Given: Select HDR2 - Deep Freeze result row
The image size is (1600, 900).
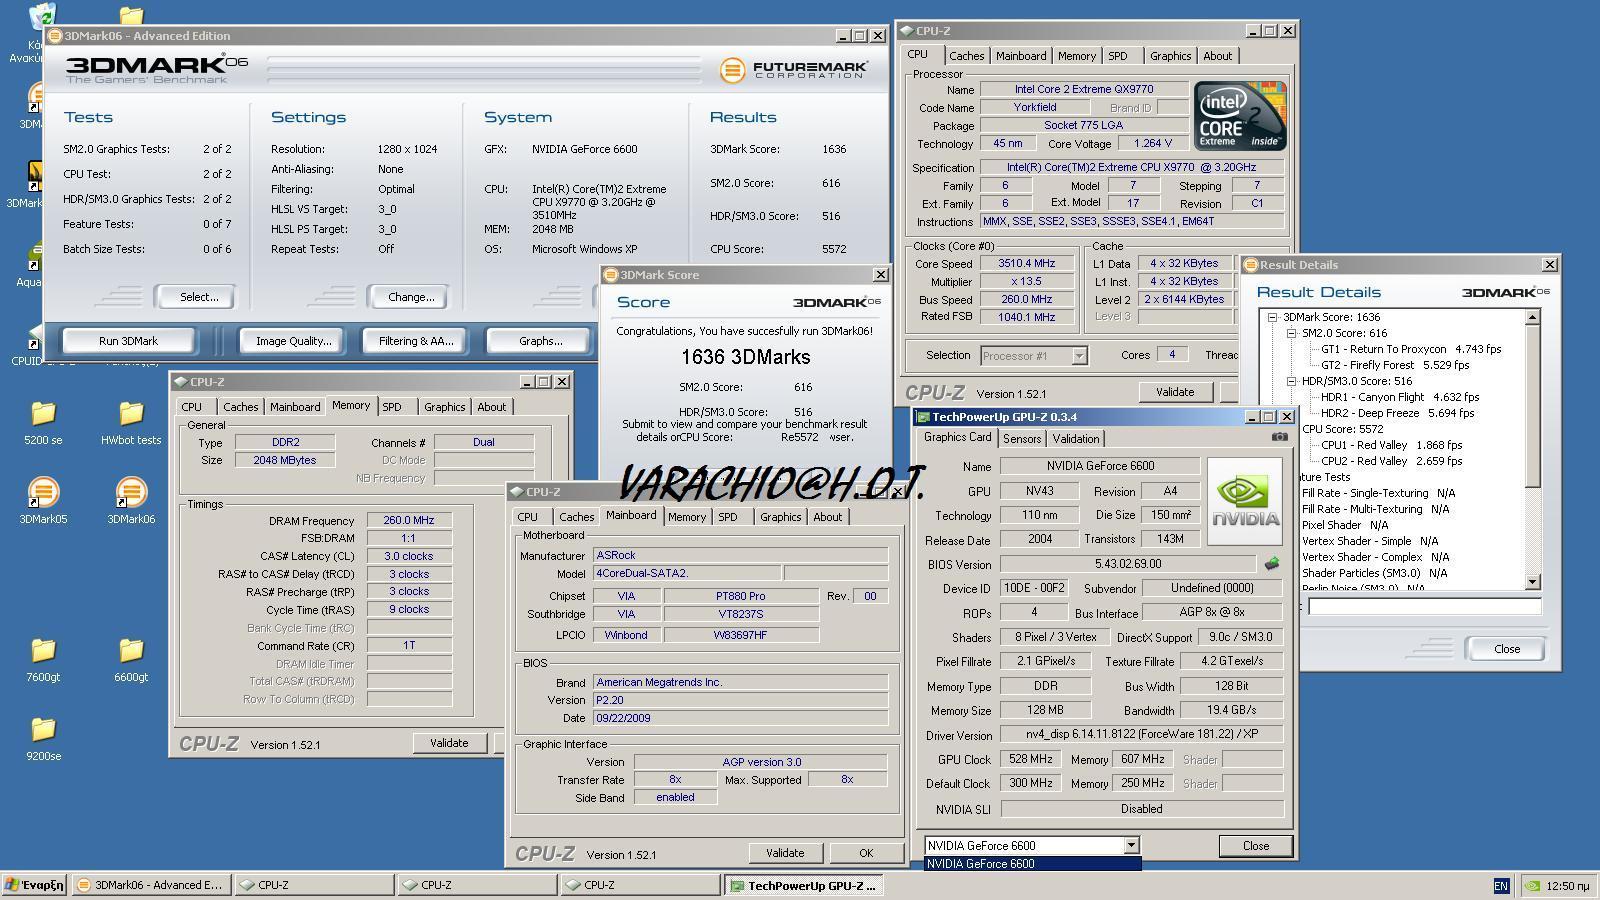Looking at the screenshot, I should click(1397, 413).
